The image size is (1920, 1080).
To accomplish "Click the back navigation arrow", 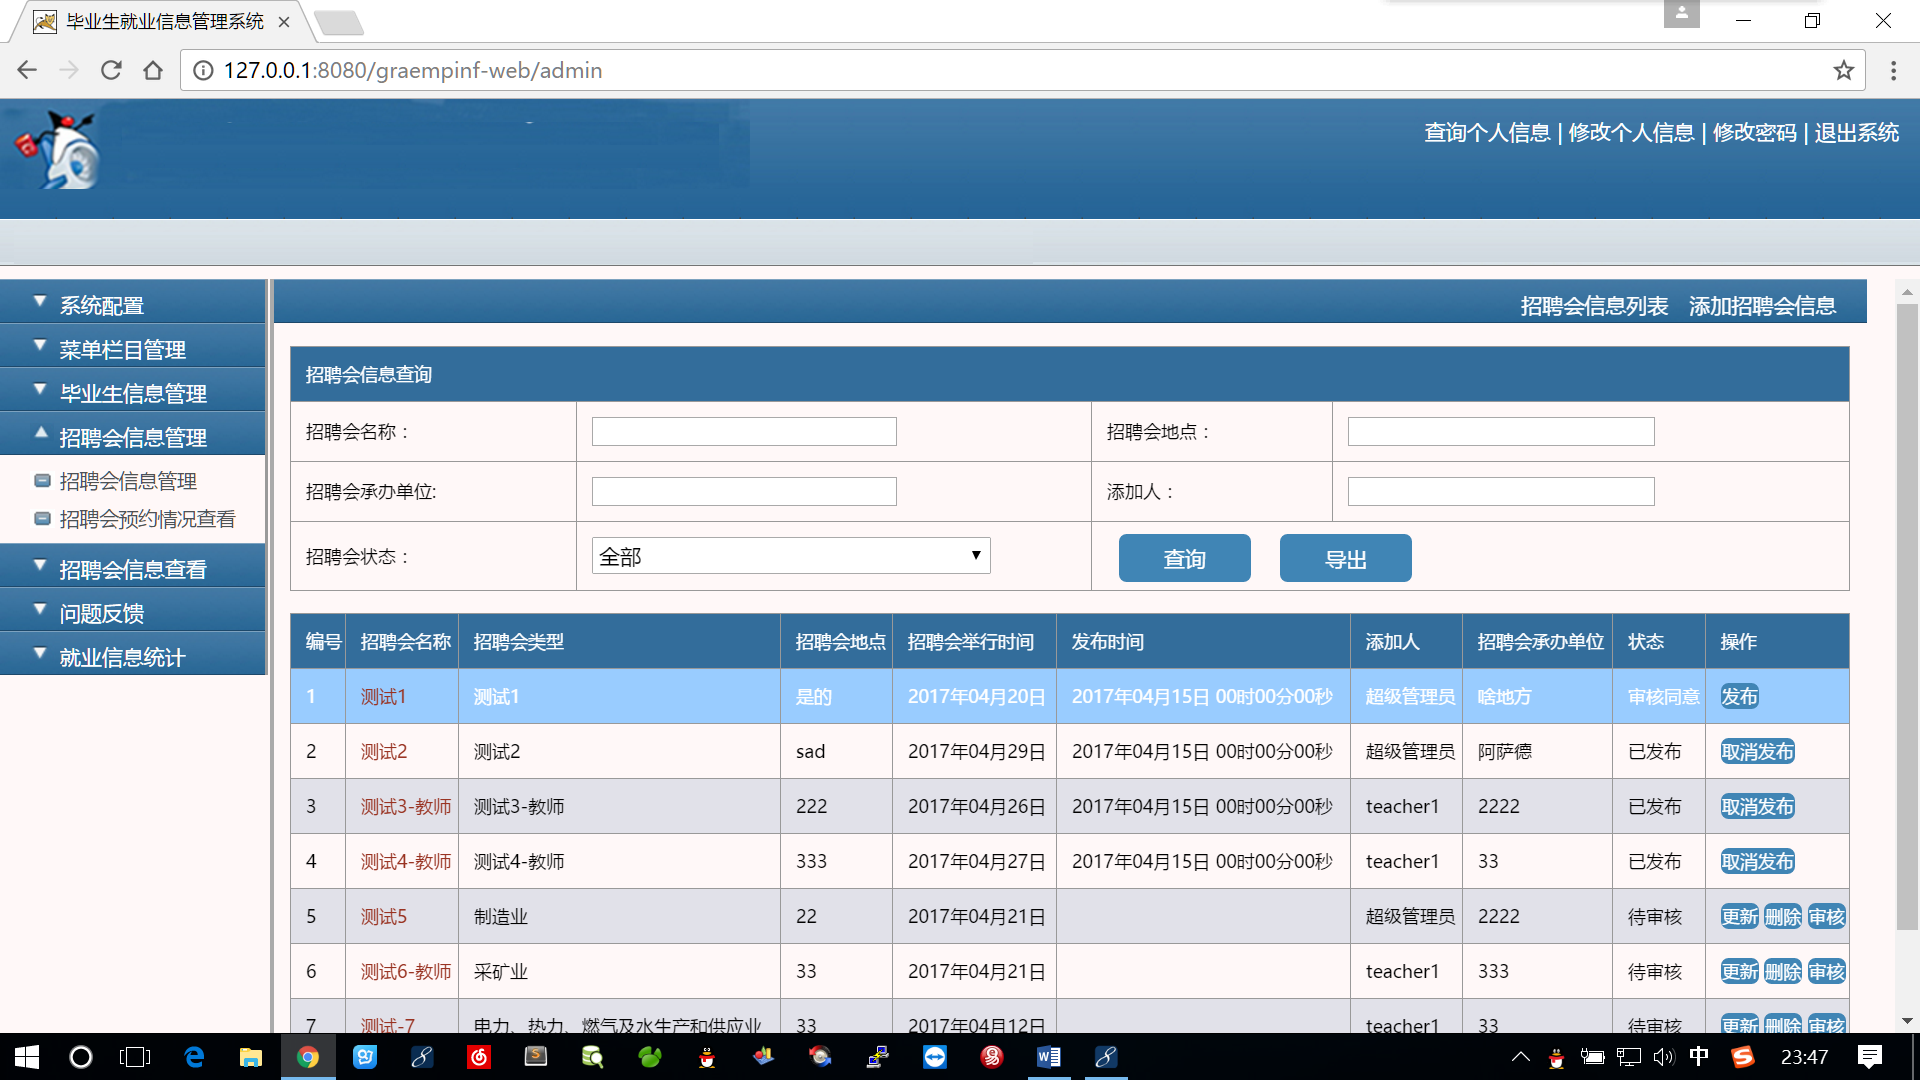I will click(27, 70).
